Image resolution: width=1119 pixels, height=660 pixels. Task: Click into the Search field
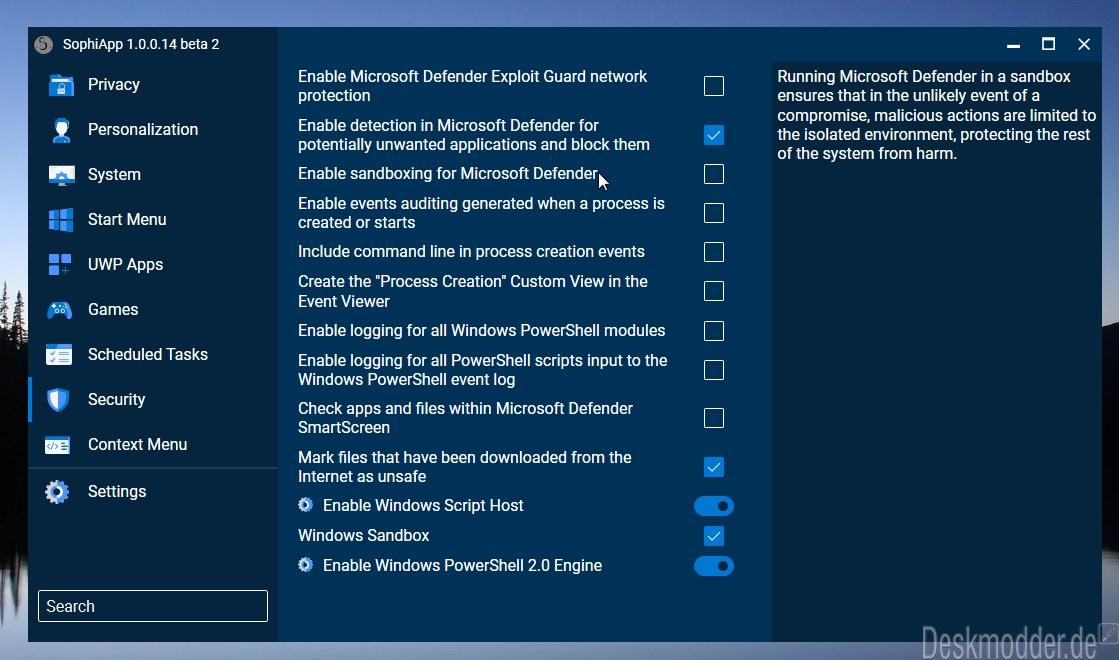pos(153,606)
